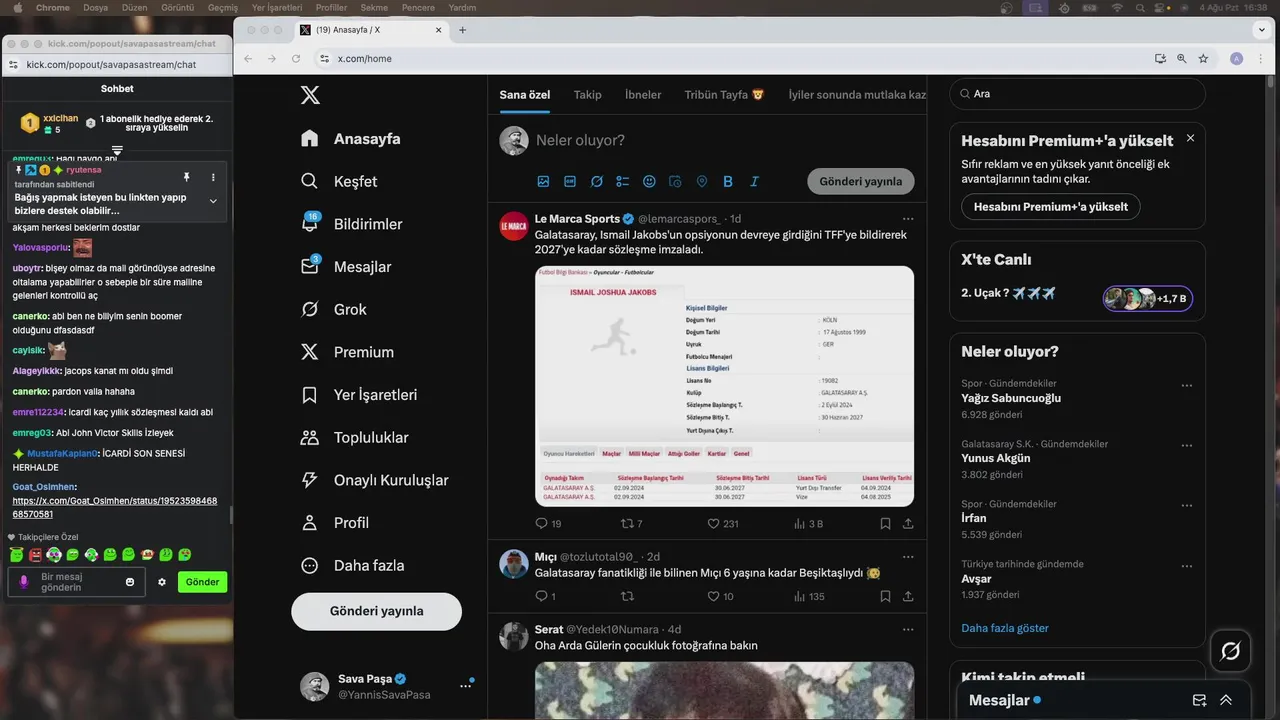The height and width of the screenshot is (720, 1280).
Task: Join the 2. Uçak live space
Action: [1148, 298]
